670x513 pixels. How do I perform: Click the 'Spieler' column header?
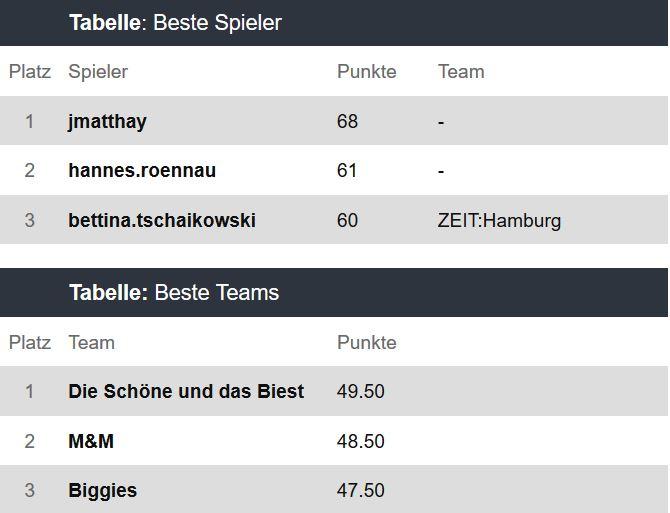98,71
